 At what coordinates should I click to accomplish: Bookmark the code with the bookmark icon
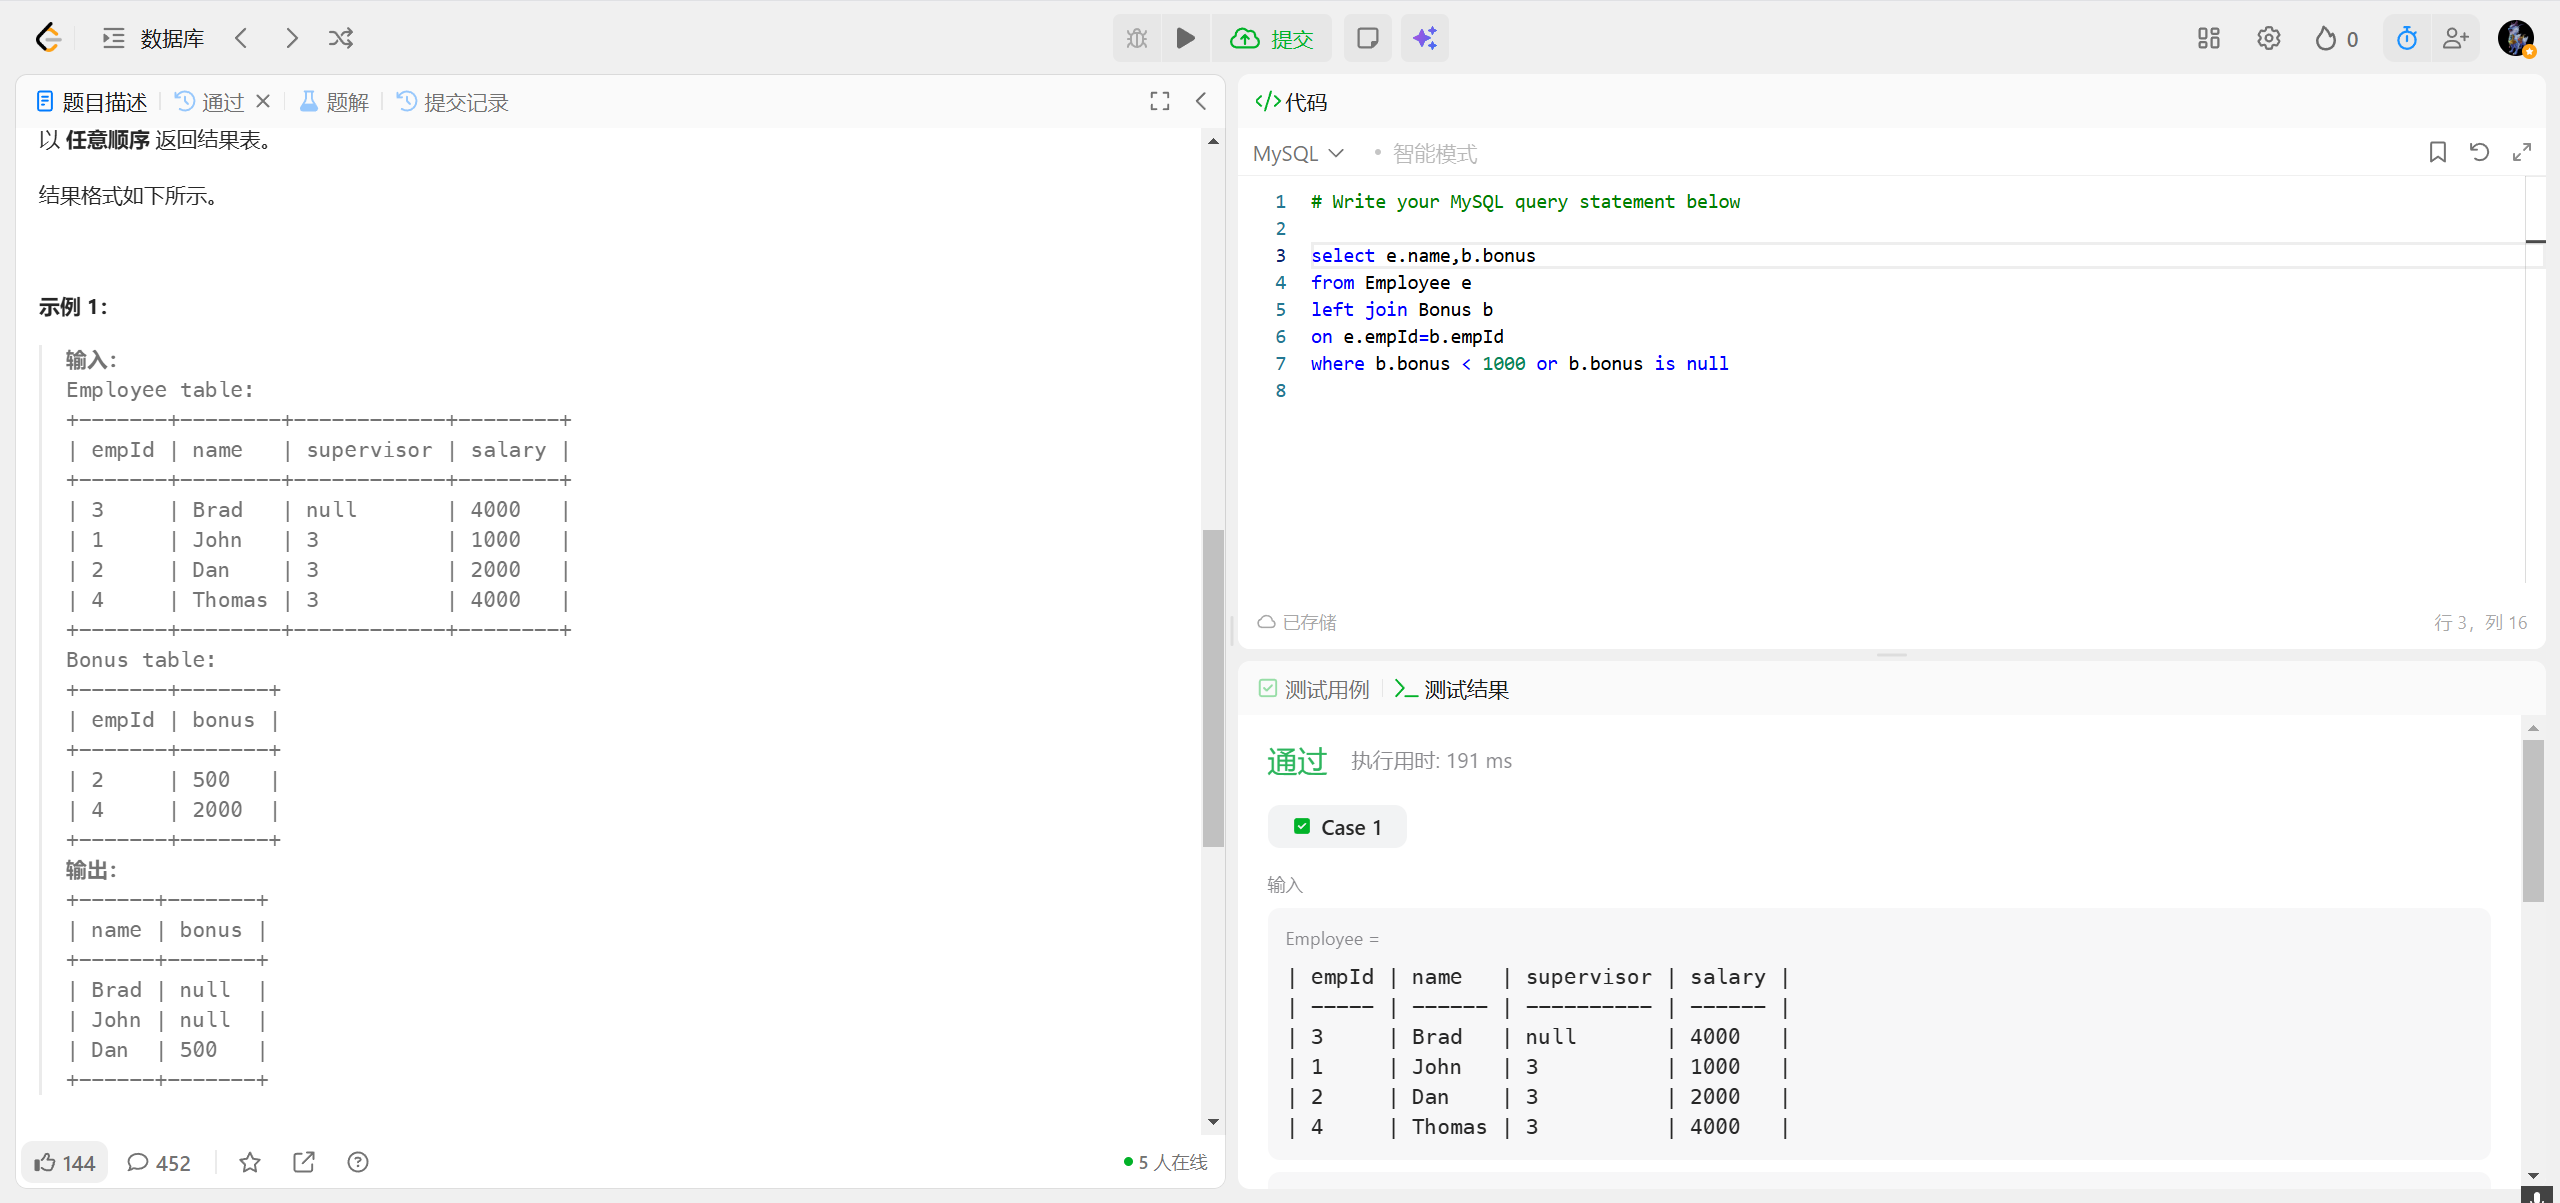2437,152
